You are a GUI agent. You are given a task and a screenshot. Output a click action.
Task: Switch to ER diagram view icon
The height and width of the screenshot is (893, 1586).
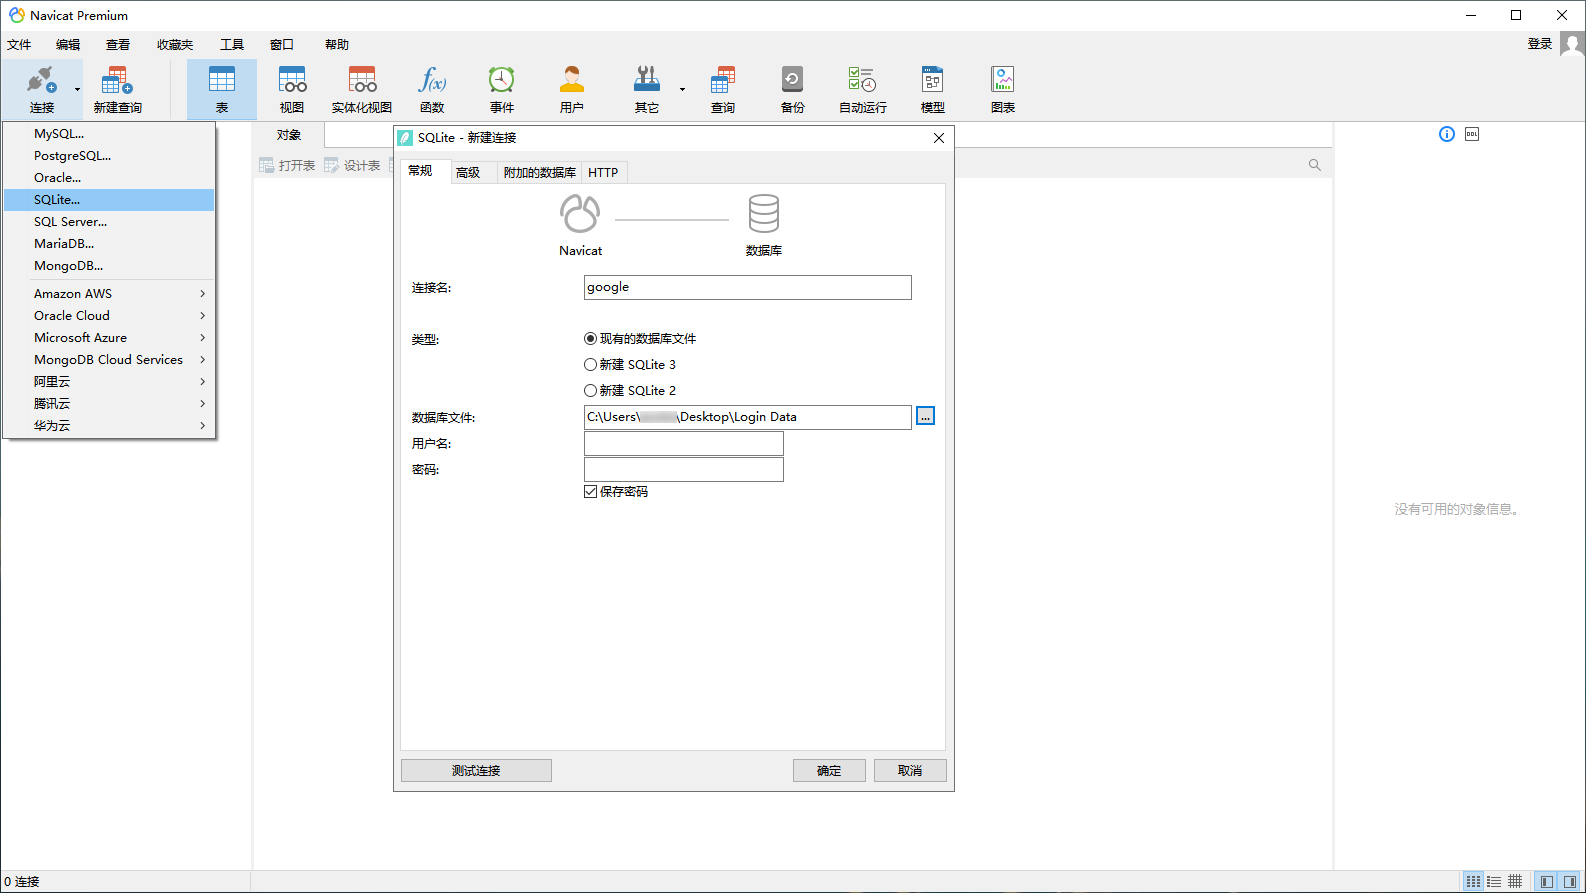click(x=1515, y=882)
